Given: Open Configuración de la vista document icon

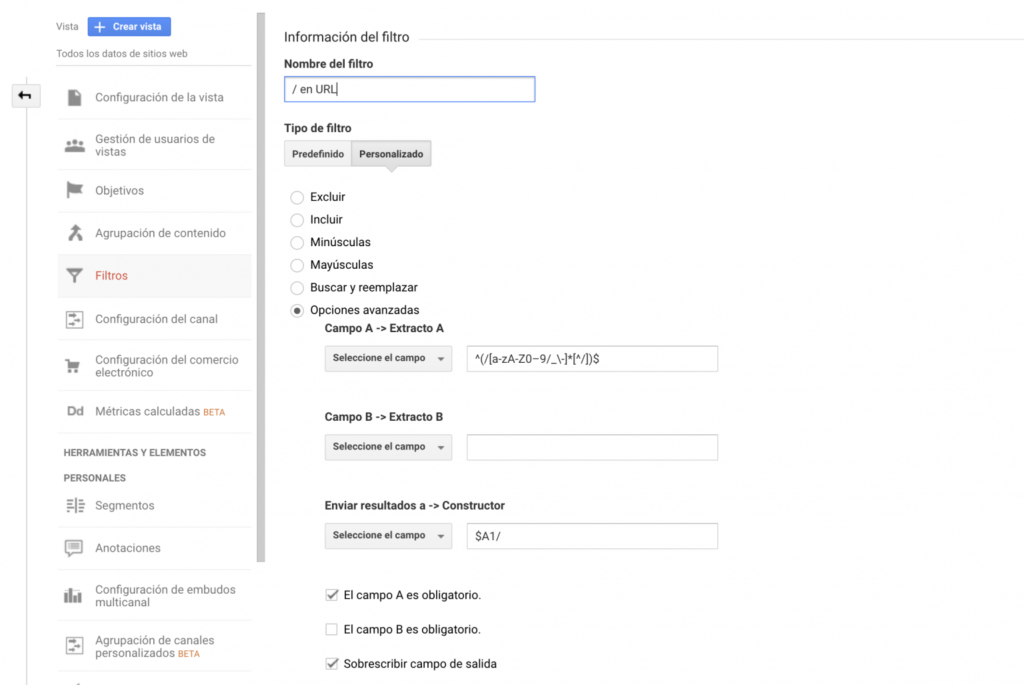Looking at the screenshot, I should point(74,98).
